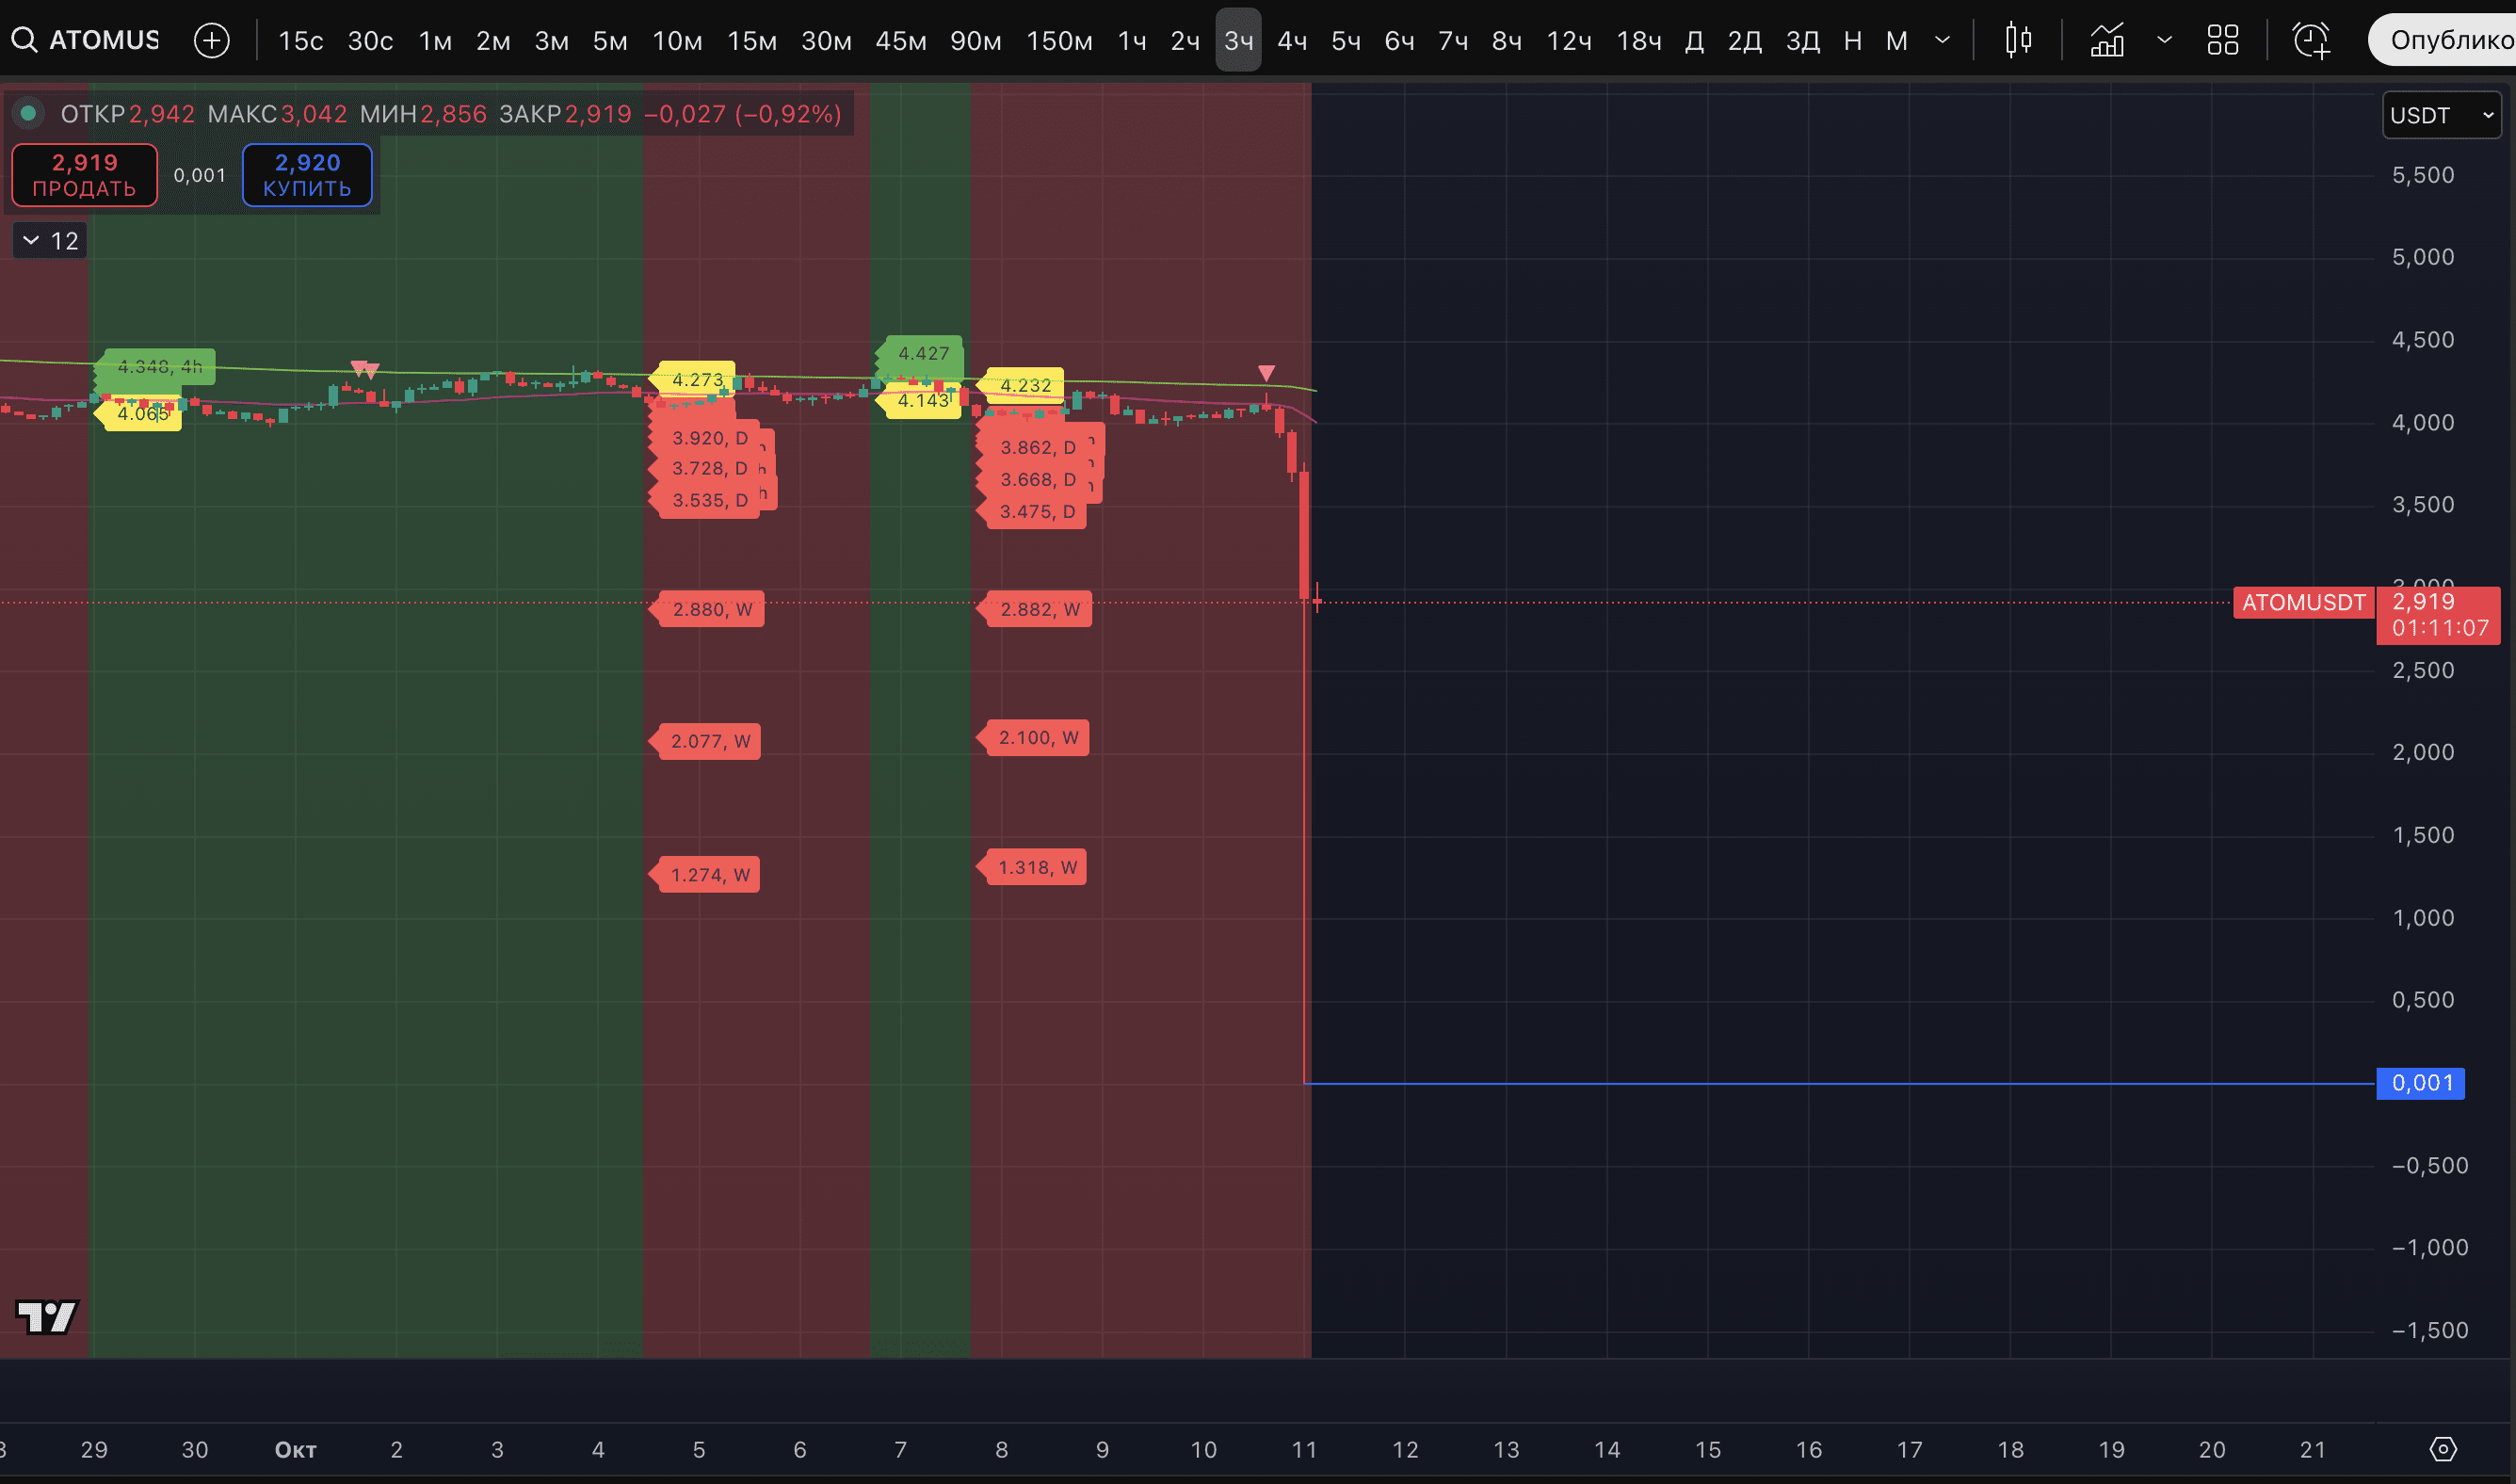Open the USDT currency dropdown

[x=2441, y=115]
